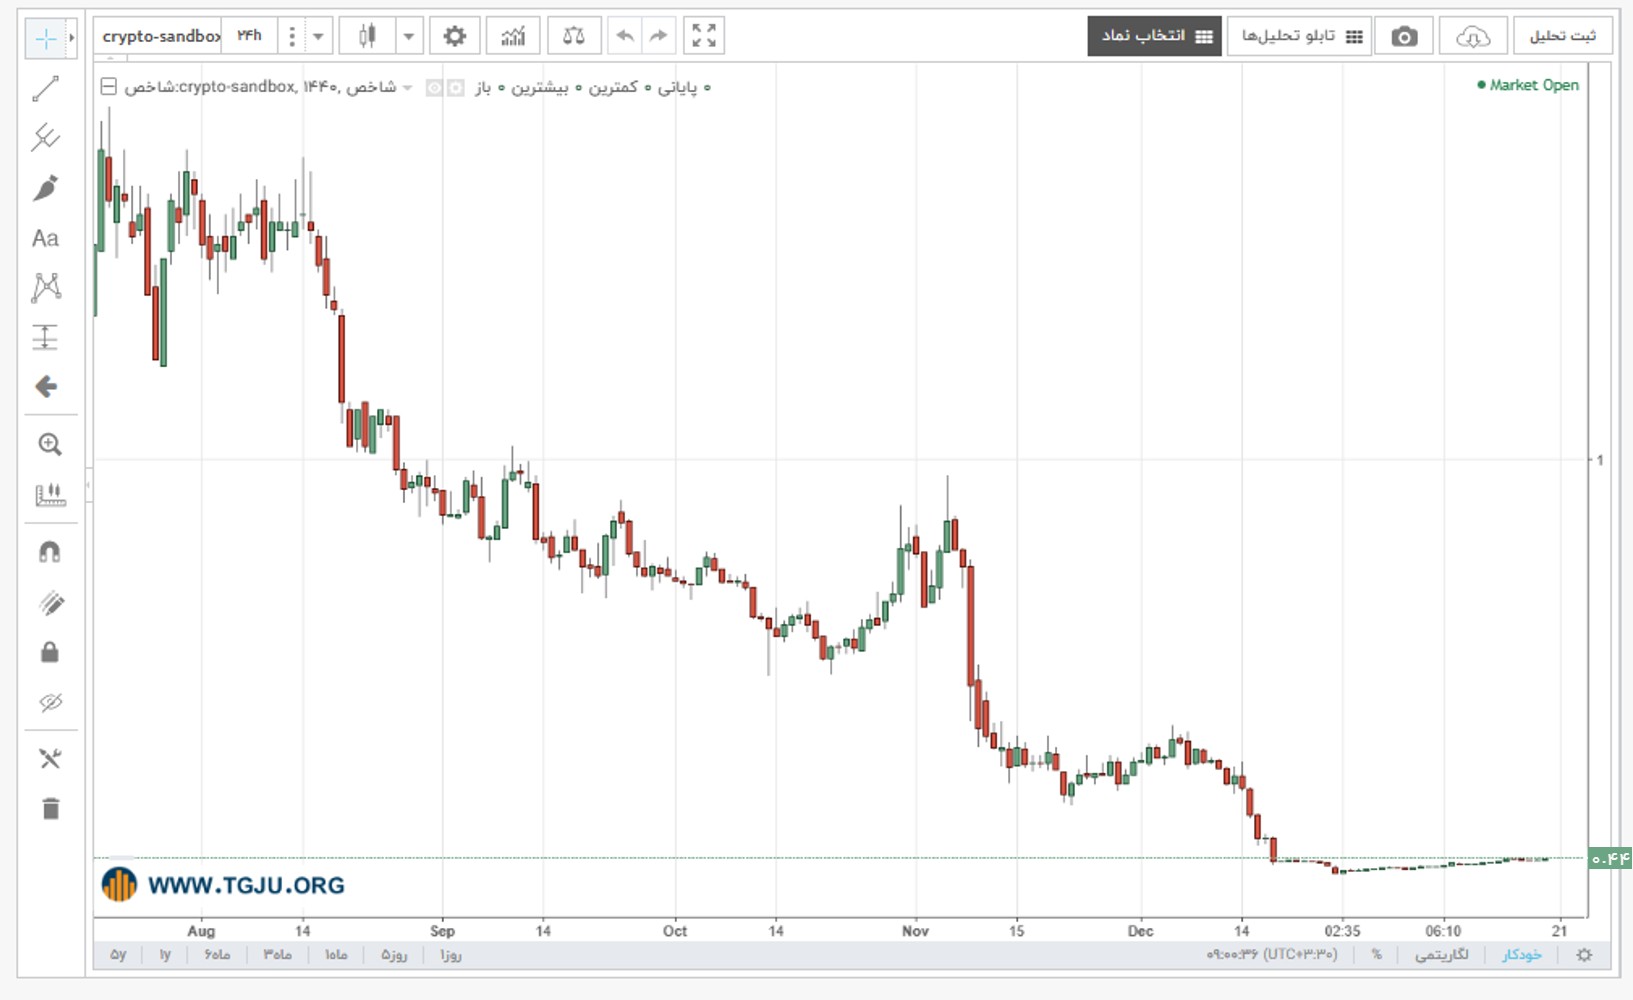The image size is (1633, 1000).
Task: Click the back arrow icon in left toolbar
Action: [46, 387]
